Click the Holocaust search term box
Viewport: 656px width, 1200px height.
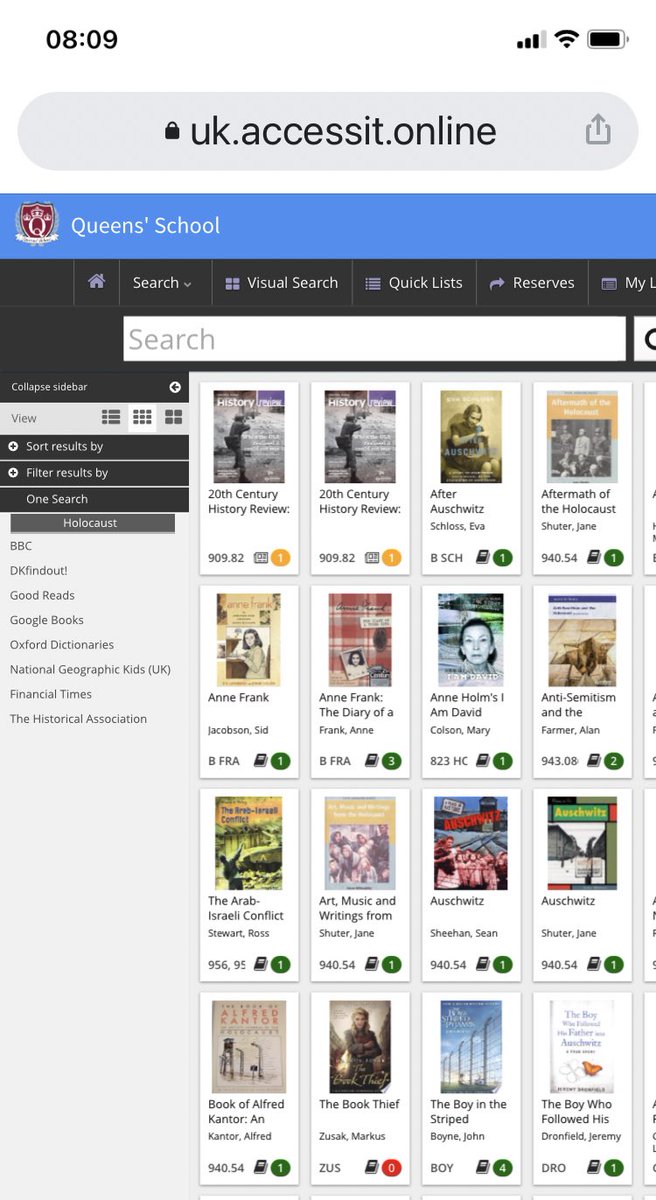pyautogui.click(x=91, y=523)
